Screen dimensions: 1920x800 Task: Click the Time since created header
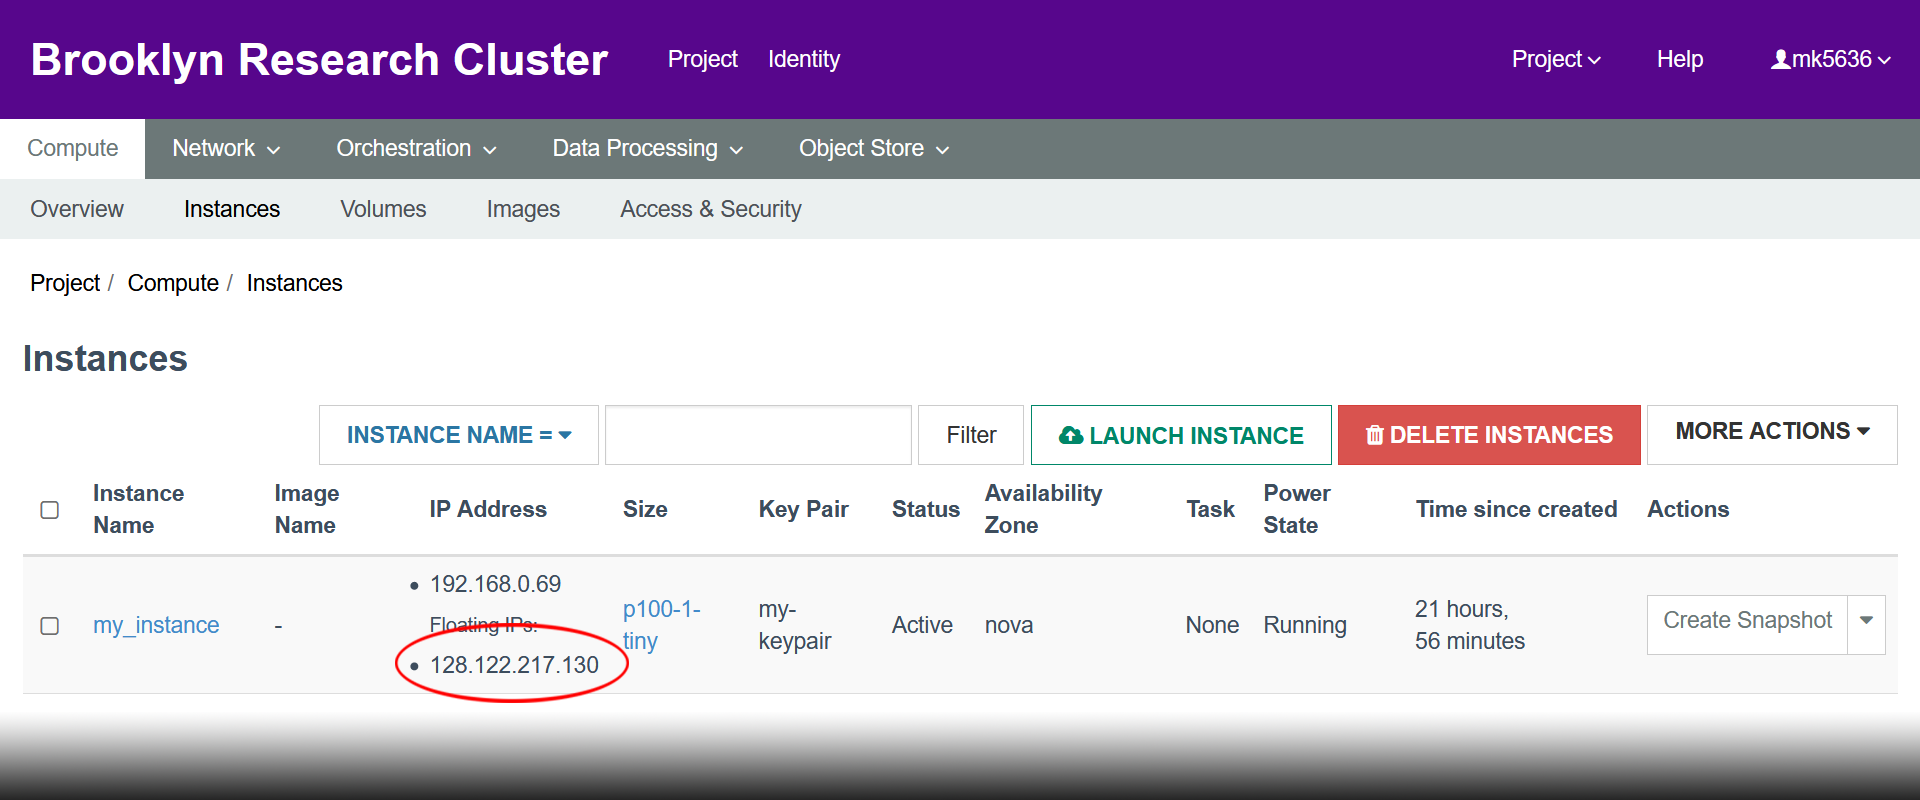pos(1516,509)
